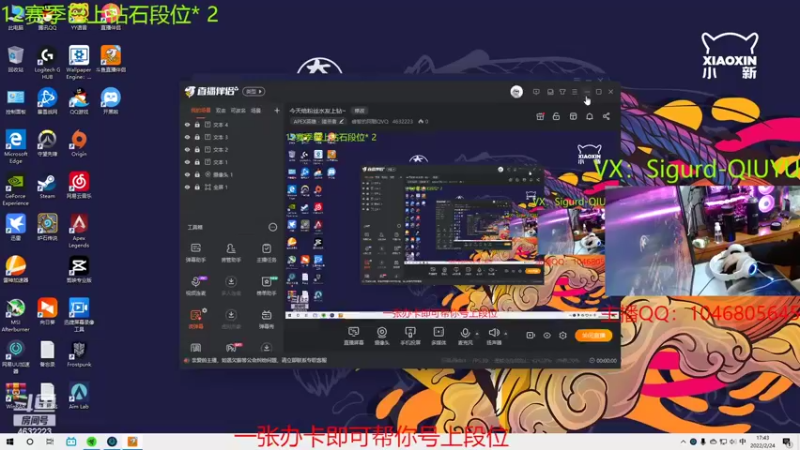Open the third scene tab
The image size is (800, 450).
click(238, 110)
